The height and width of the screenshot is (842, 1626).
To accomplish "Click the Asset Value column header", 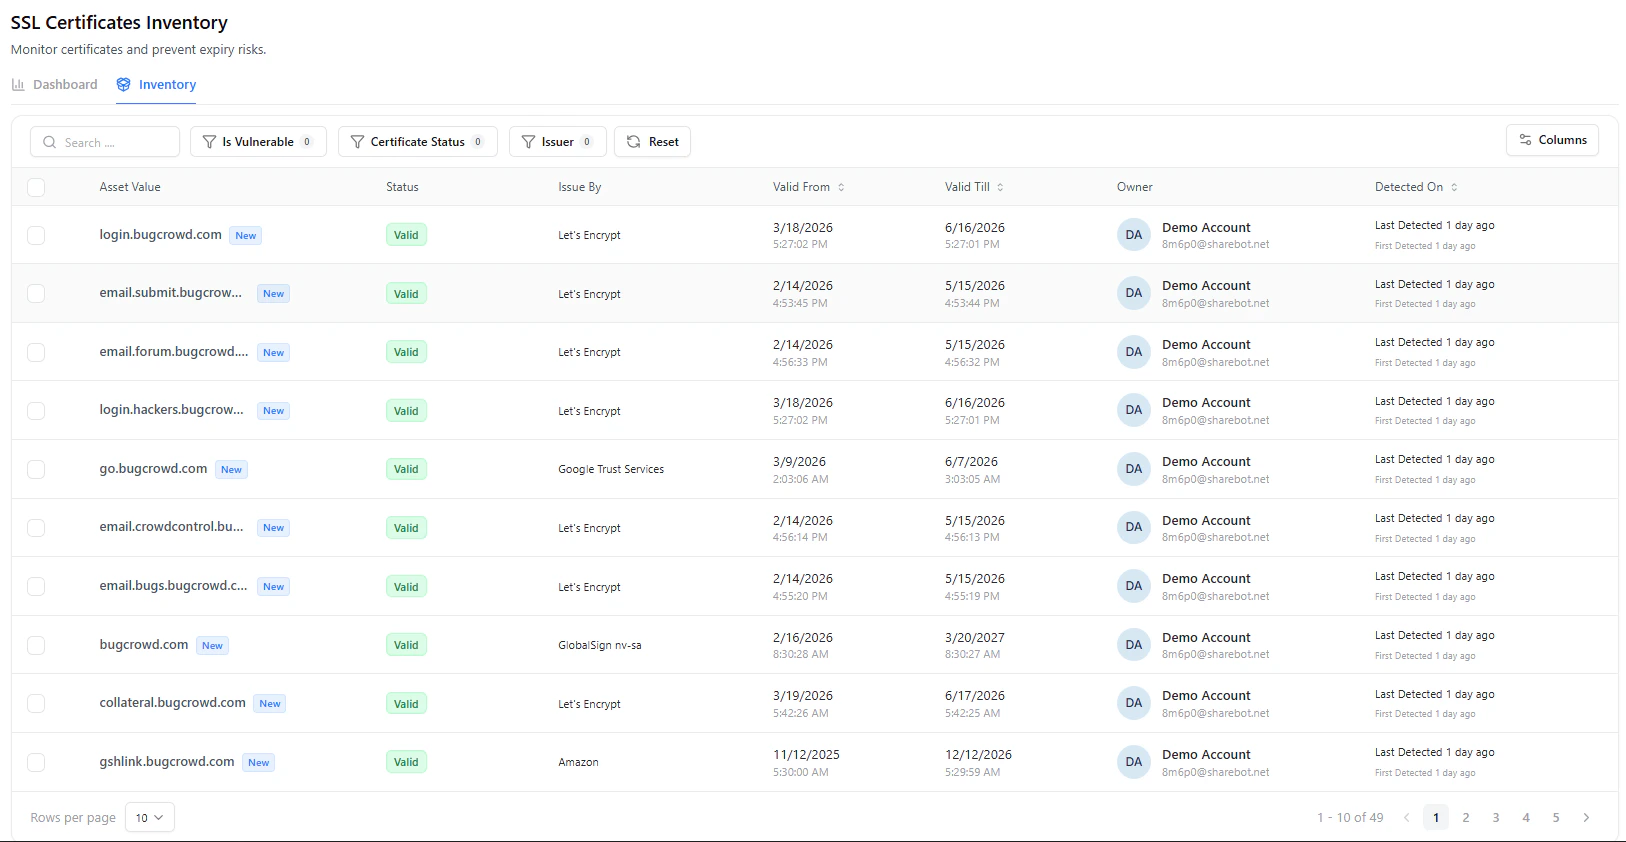I will (x=130, y=187).
